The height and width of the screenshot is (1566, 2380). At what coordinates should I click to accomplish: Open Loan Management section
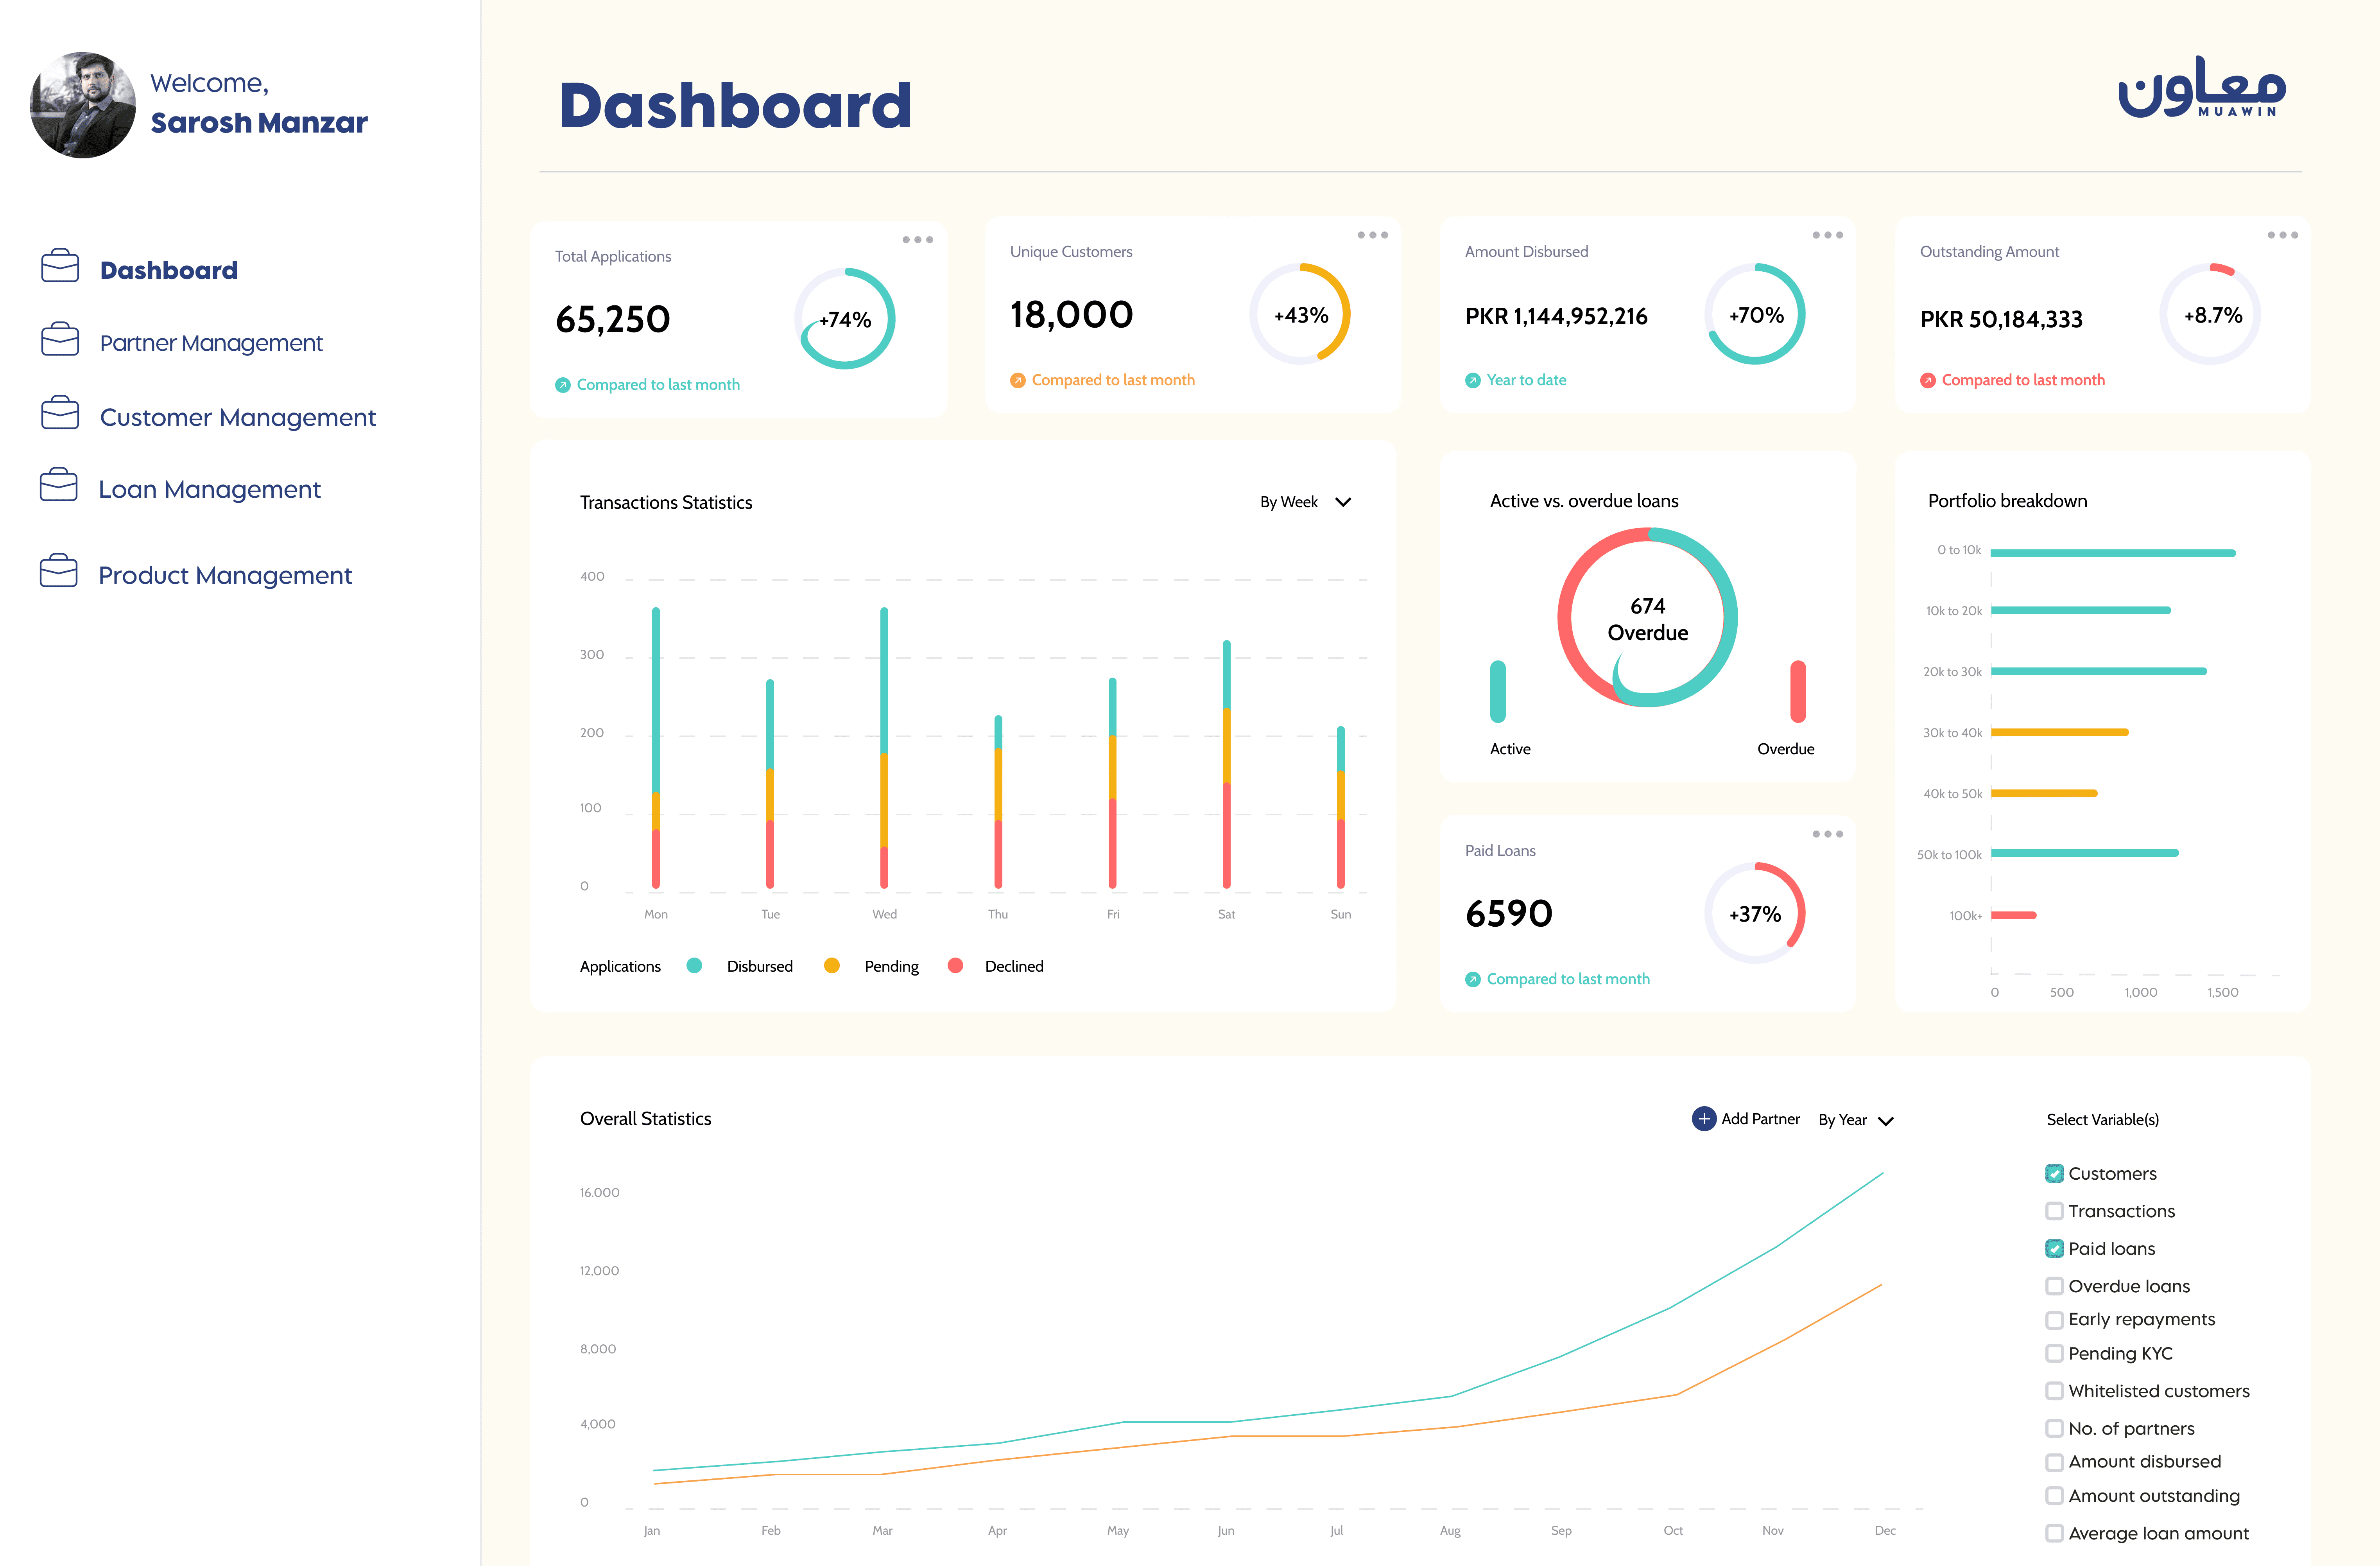(209, 489)
